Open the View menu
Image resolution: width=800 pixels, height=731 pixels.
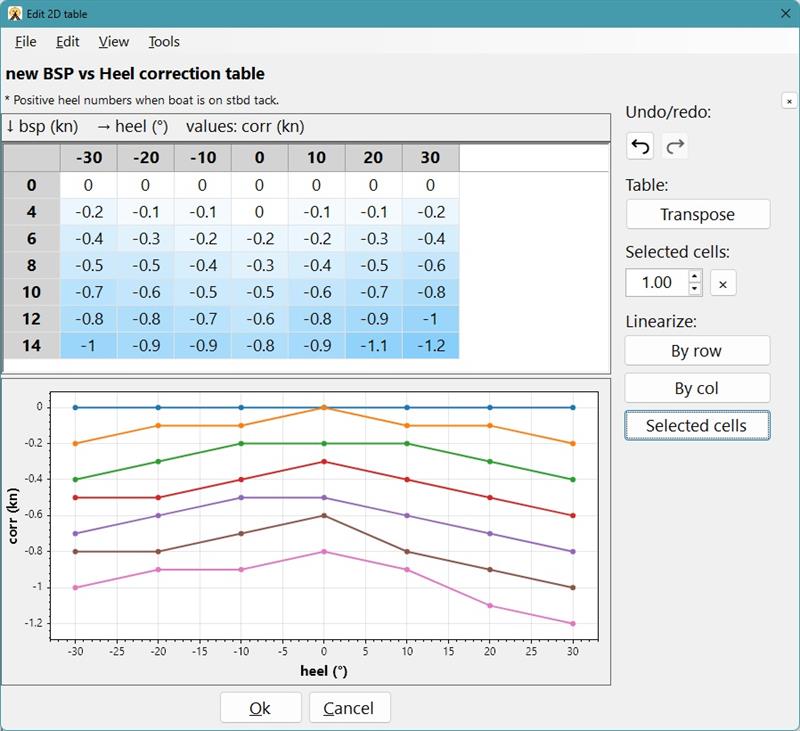[113, 42]
